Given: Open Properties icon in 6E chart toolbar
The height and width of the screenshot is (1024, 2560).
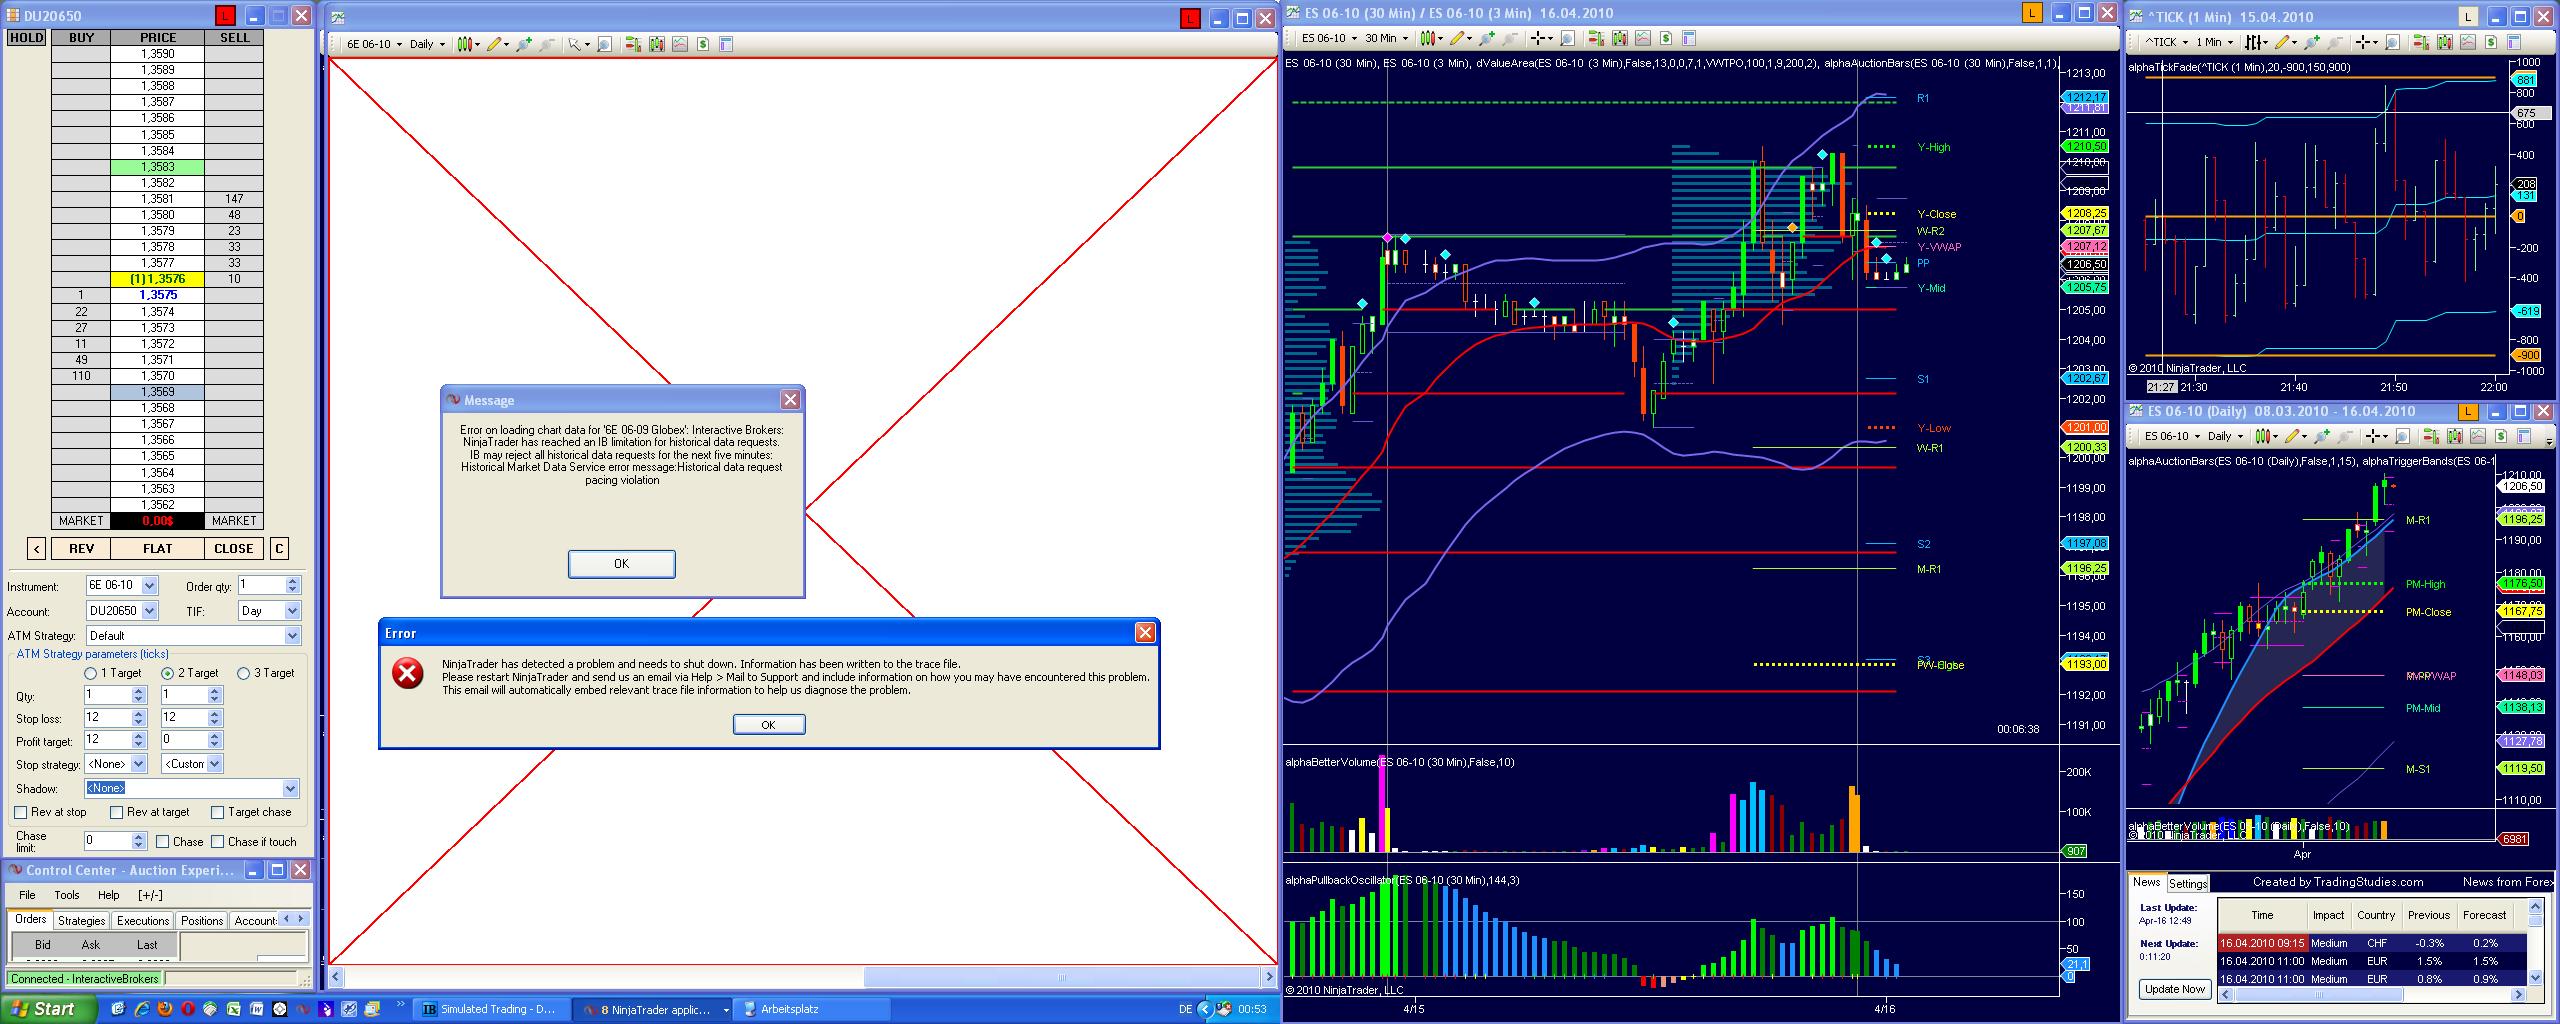Looking at the screenshot, I should (x=726, y=44).
